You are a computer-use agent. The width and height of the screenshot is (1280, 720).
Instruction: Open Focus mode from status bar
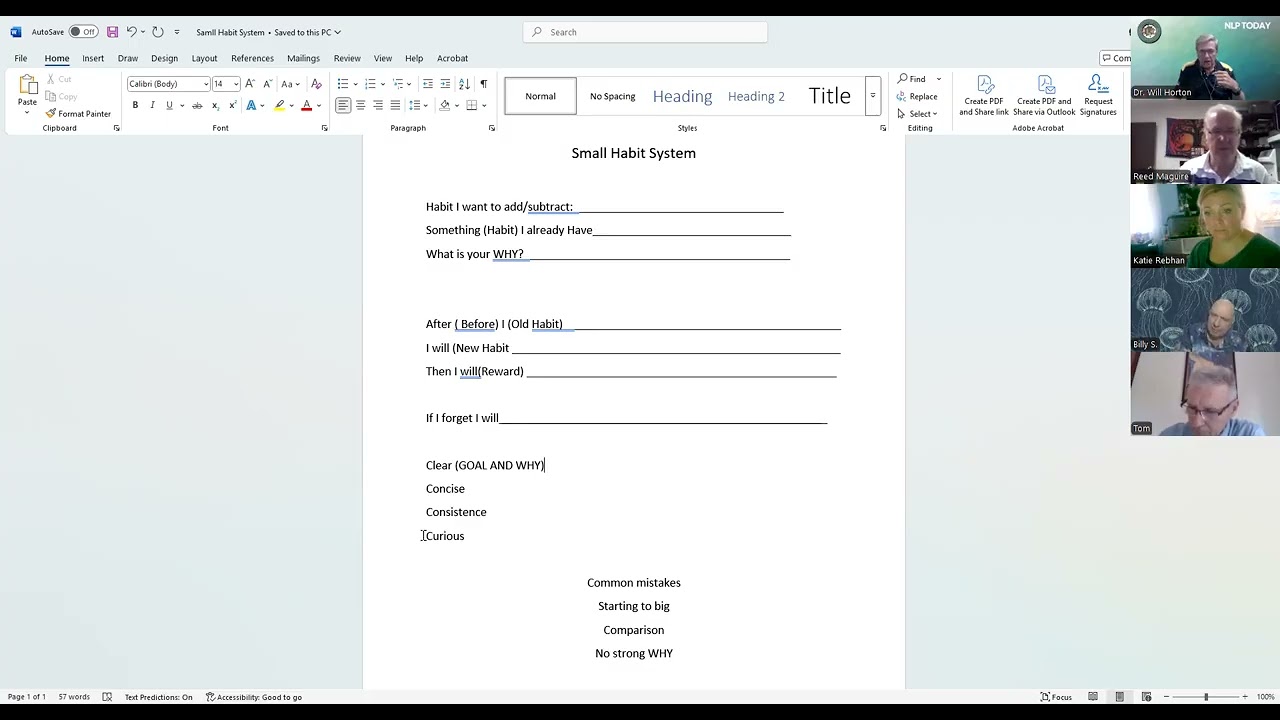[x=1056, y=697]
